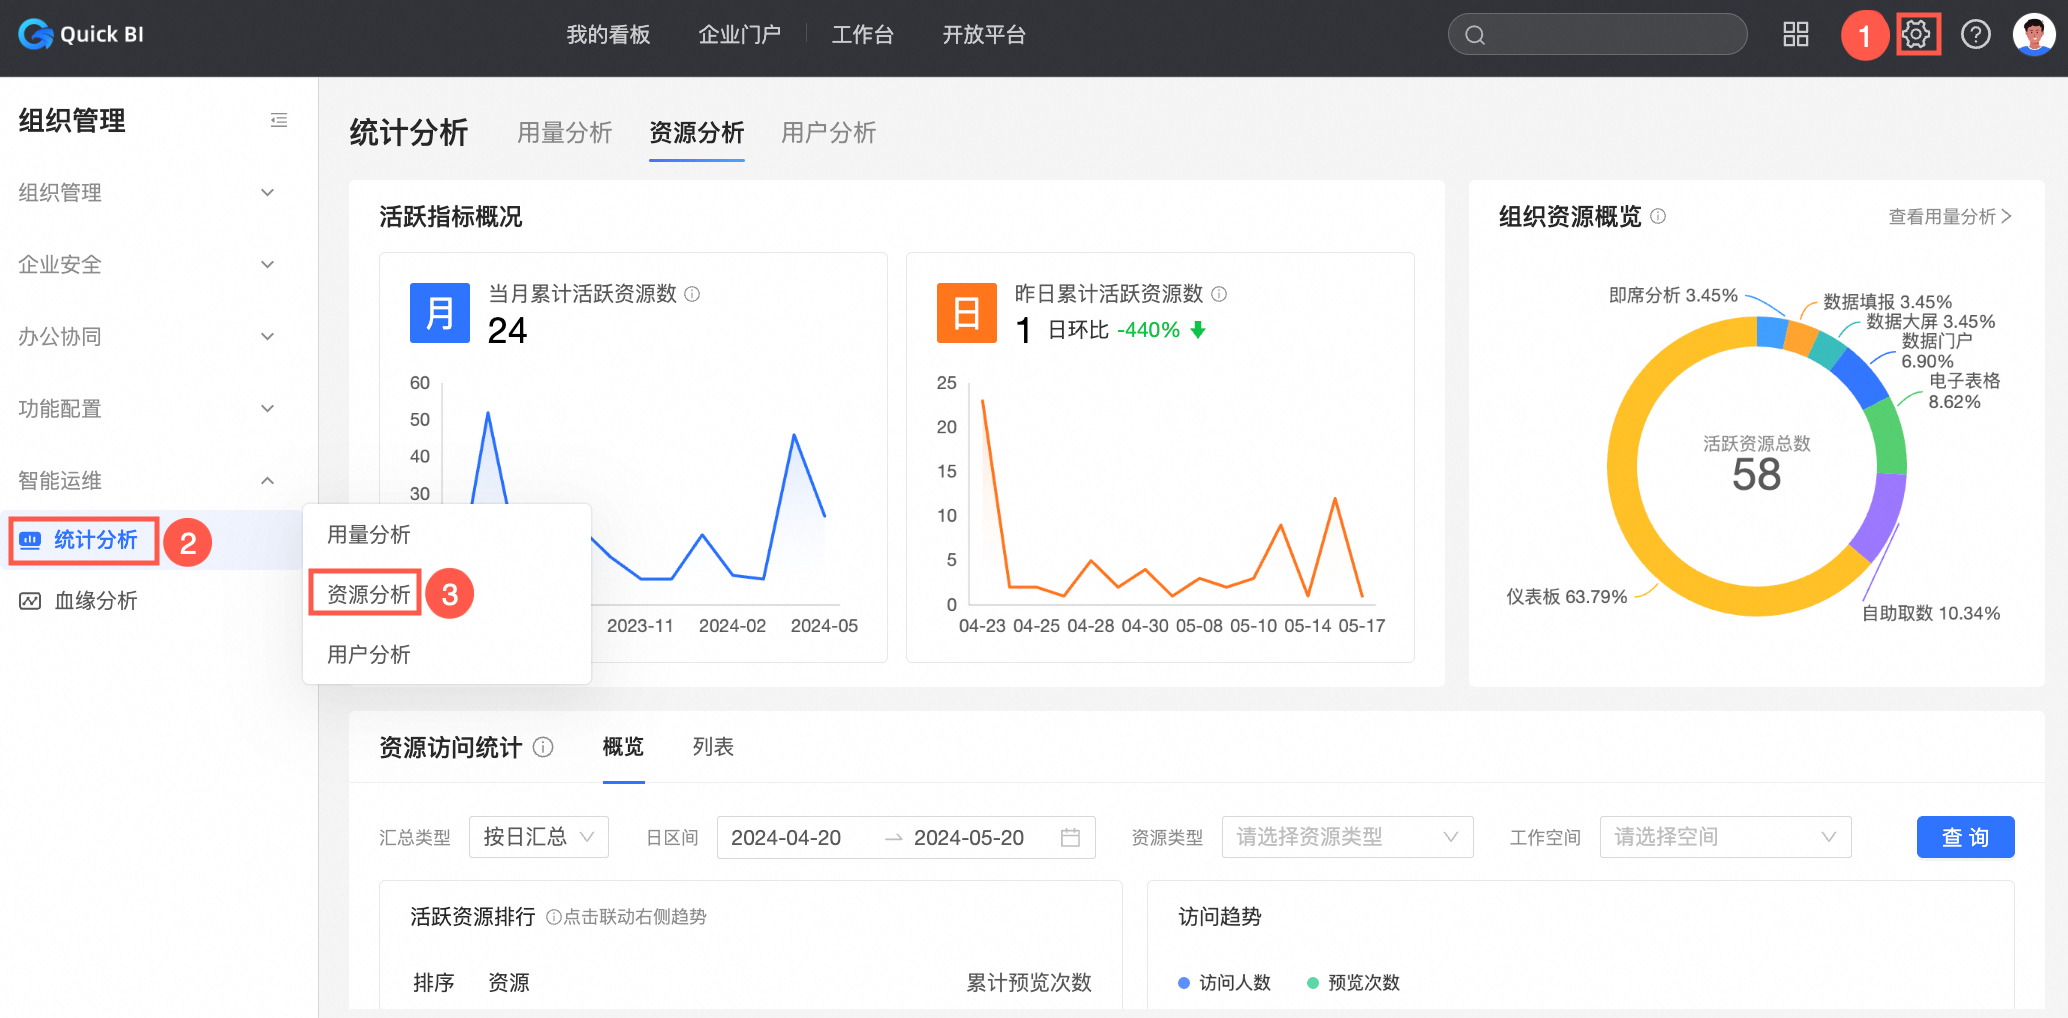
Task: Open 我的看板 in the top navigation
Action: 608,35
